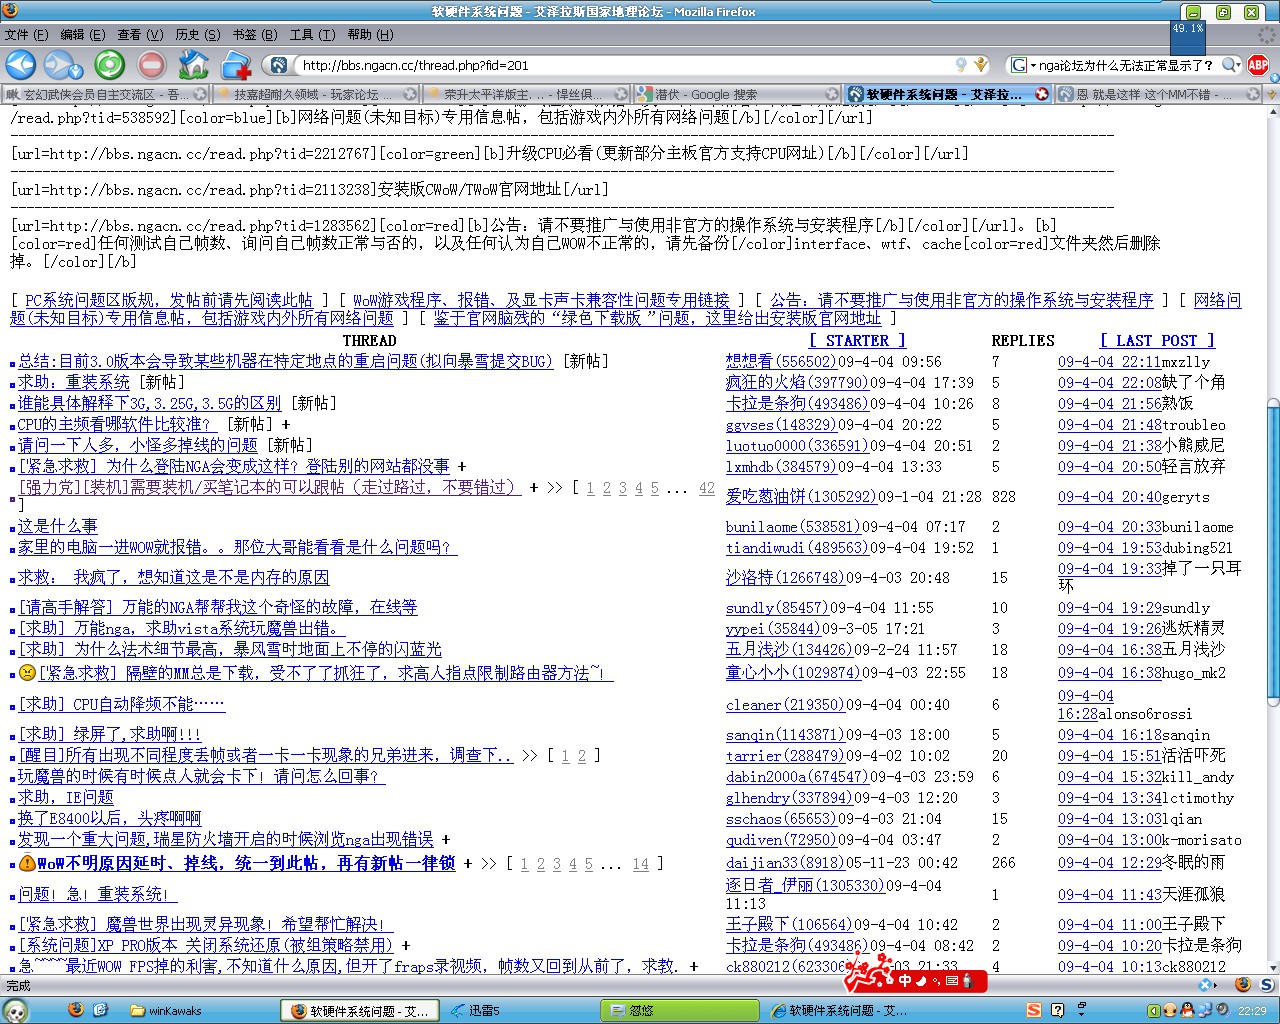The height and width of the screenshot is (1024, 1280).
Task: Click the Adblock Plus ABP icon
Action: 1258,65
